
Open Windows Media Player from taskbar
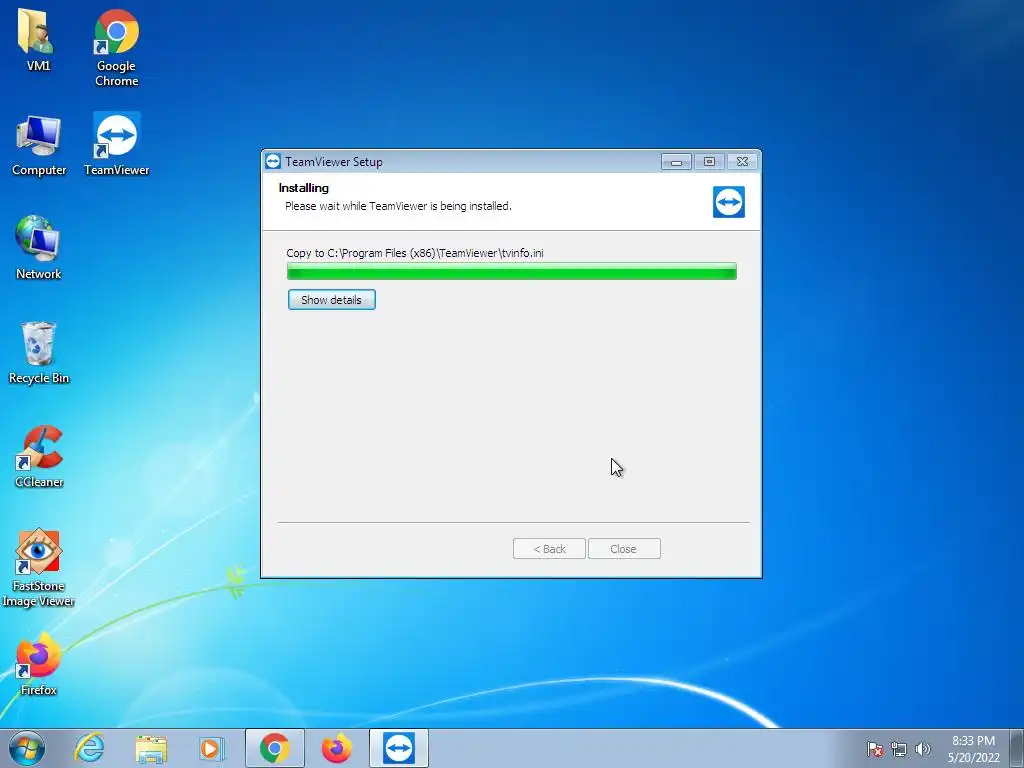click(212, 748)
